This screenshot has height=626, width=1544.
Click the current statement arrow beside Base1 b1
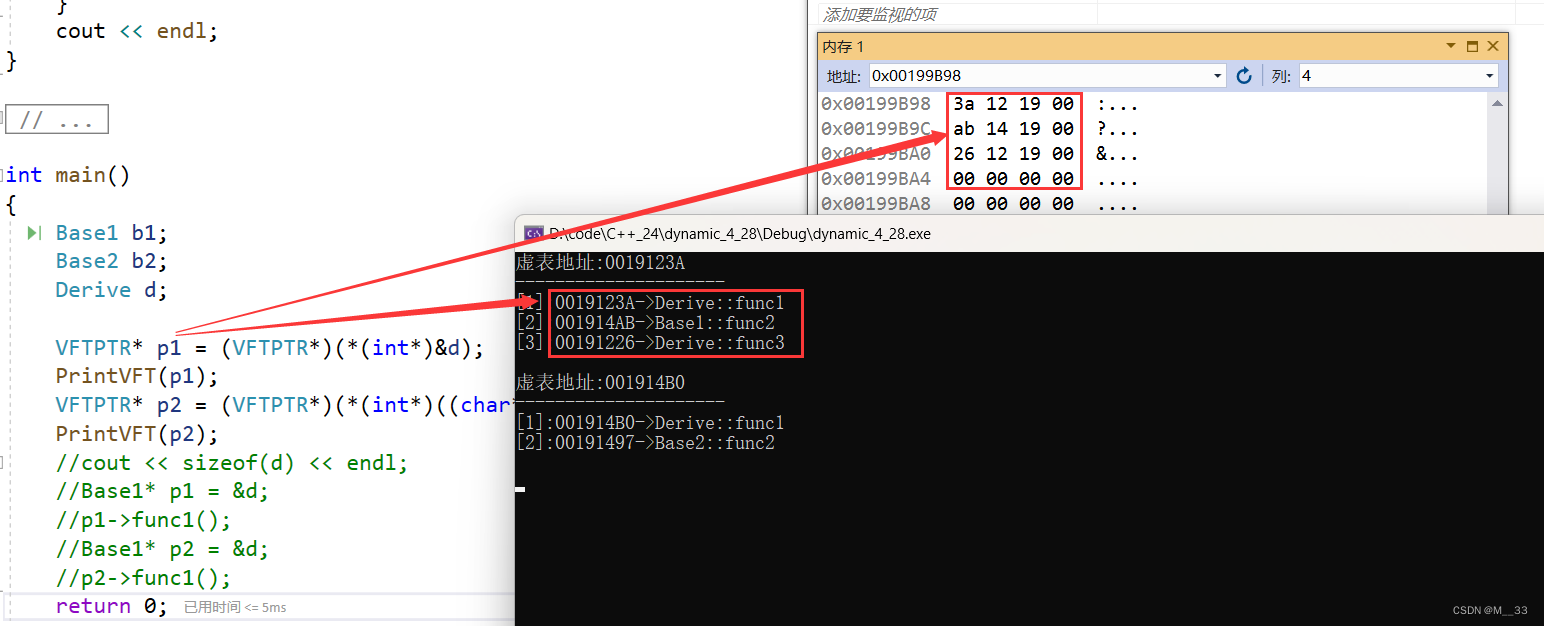(34, 233)
